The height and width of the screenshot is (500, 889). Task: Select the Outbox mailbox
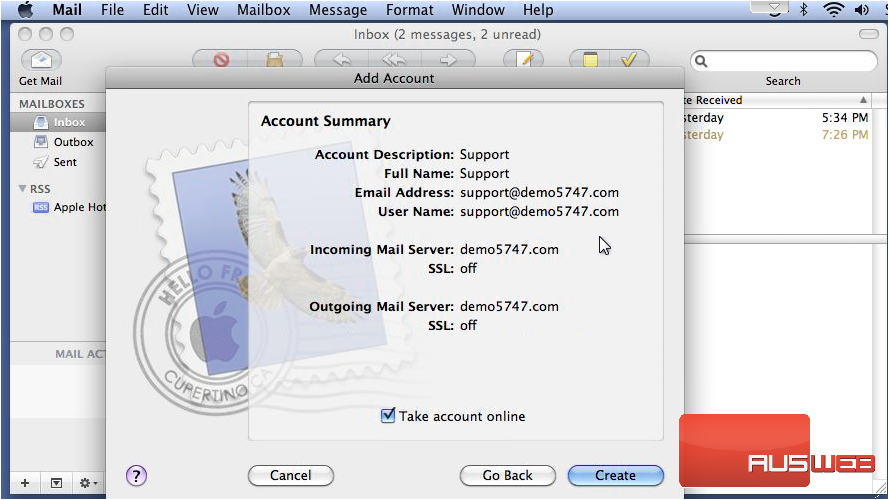(x=73, y=142)
